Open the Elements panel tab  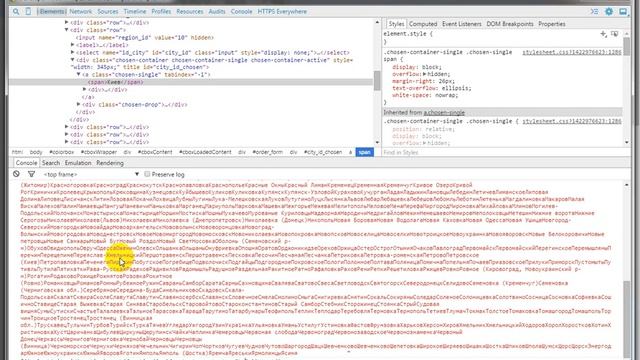(52, 11)
